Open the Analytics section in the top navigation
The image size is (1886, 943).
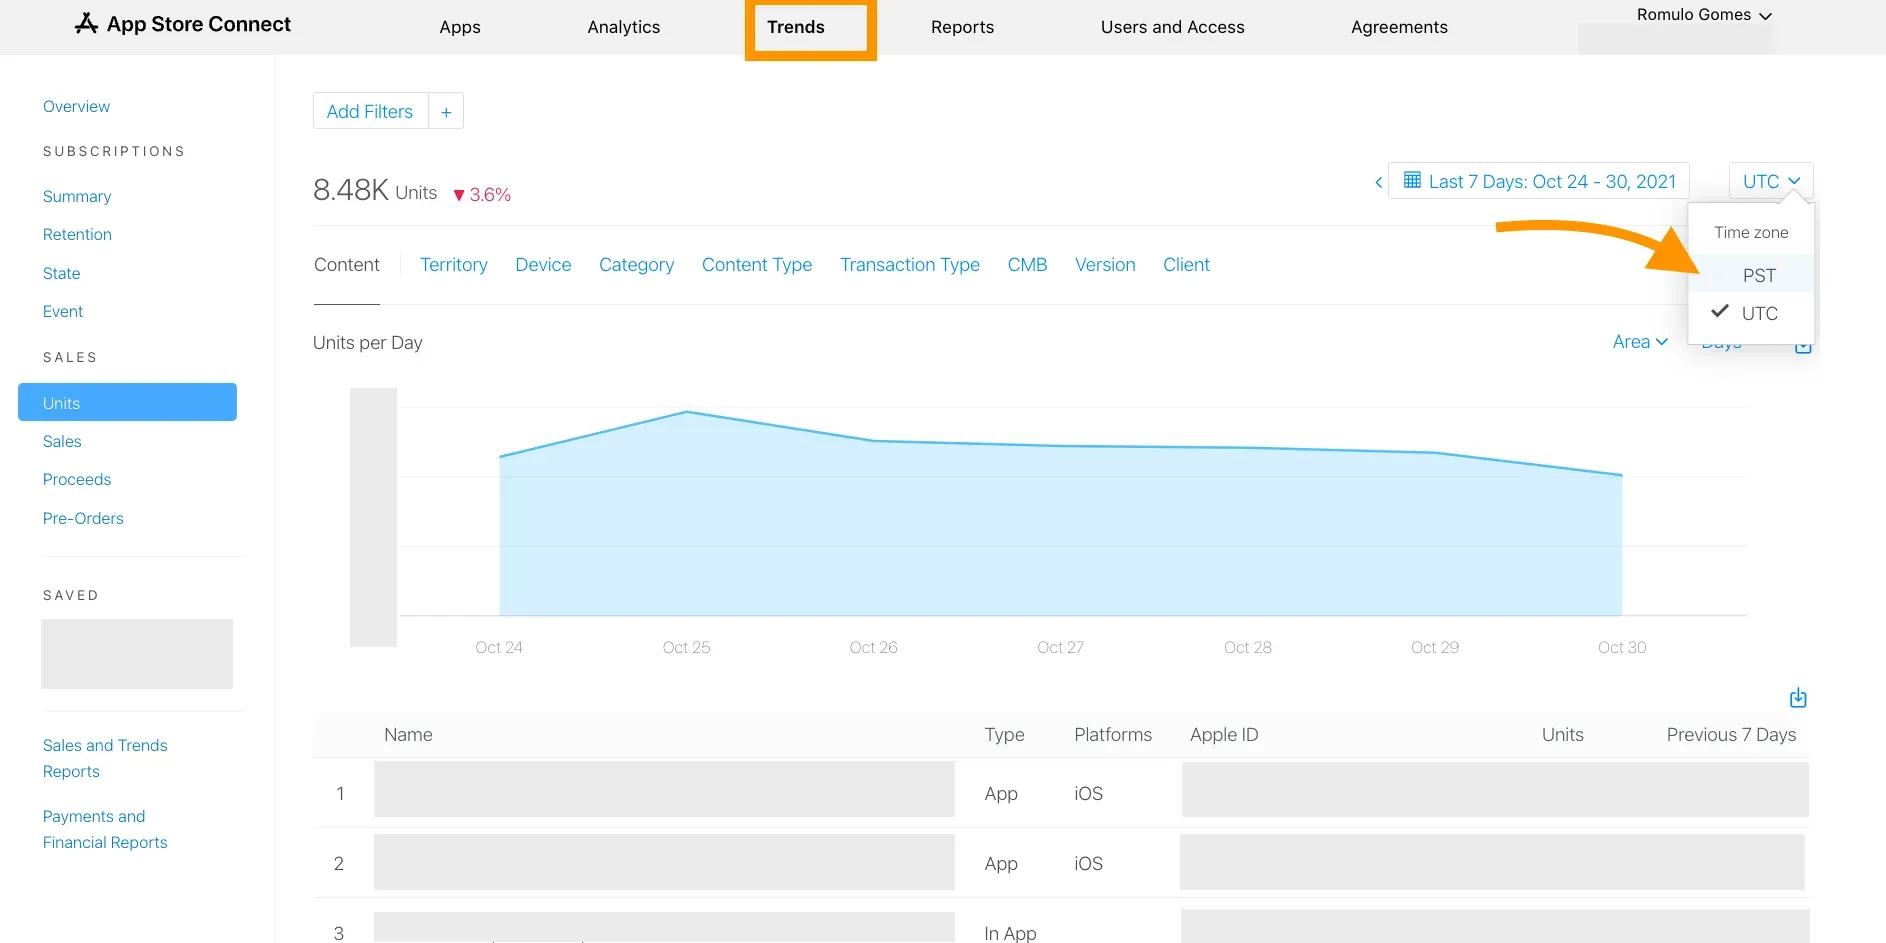point(624,27)
